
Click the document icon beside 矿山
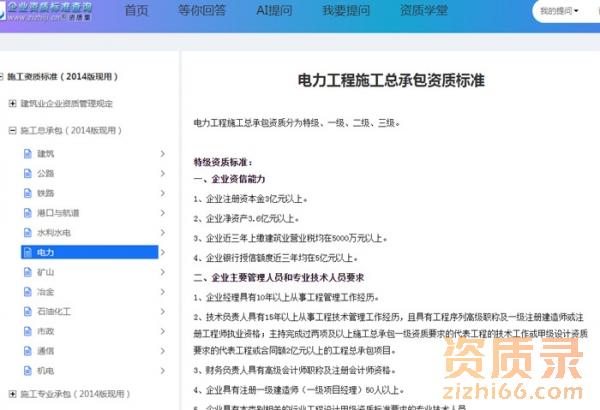tap(27, 272)
